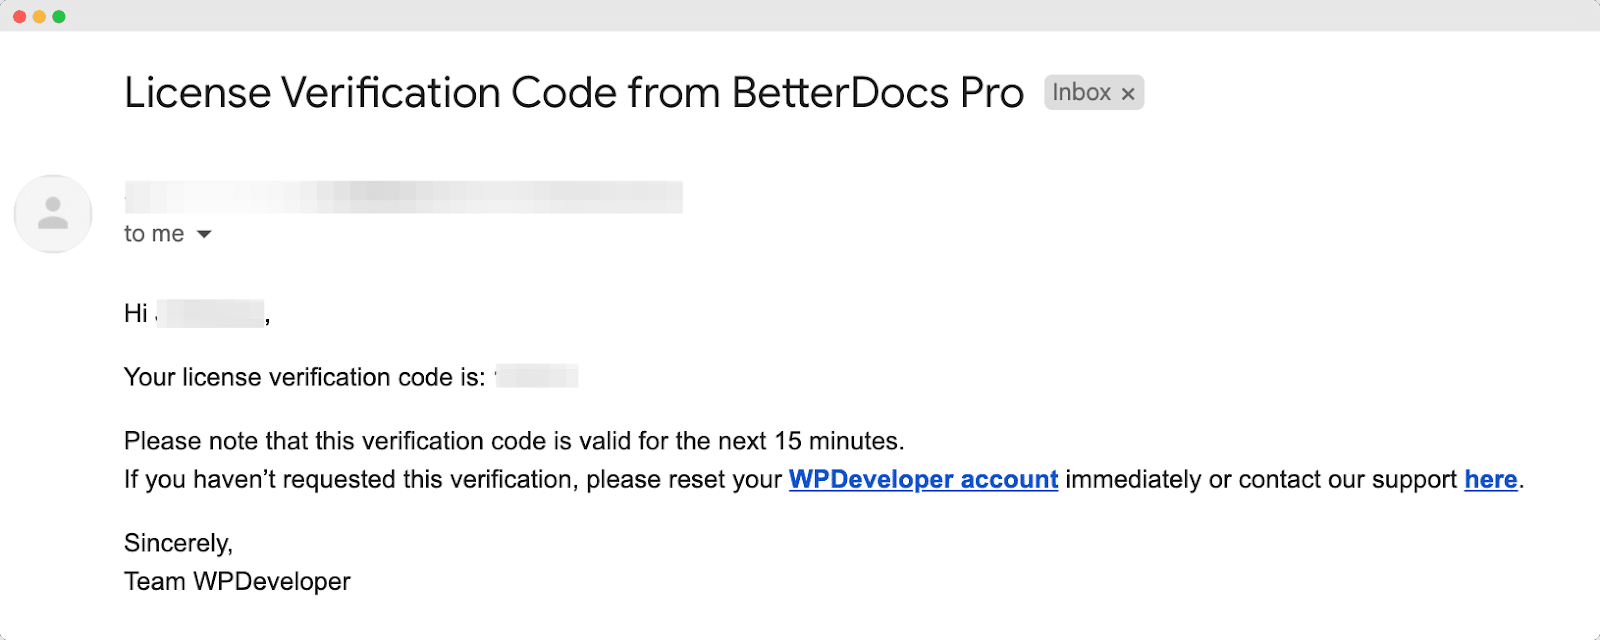Viewport: 1600px width, 640px height.
Task: Click the blurred verification code text
Action: (x=538, y=377)
